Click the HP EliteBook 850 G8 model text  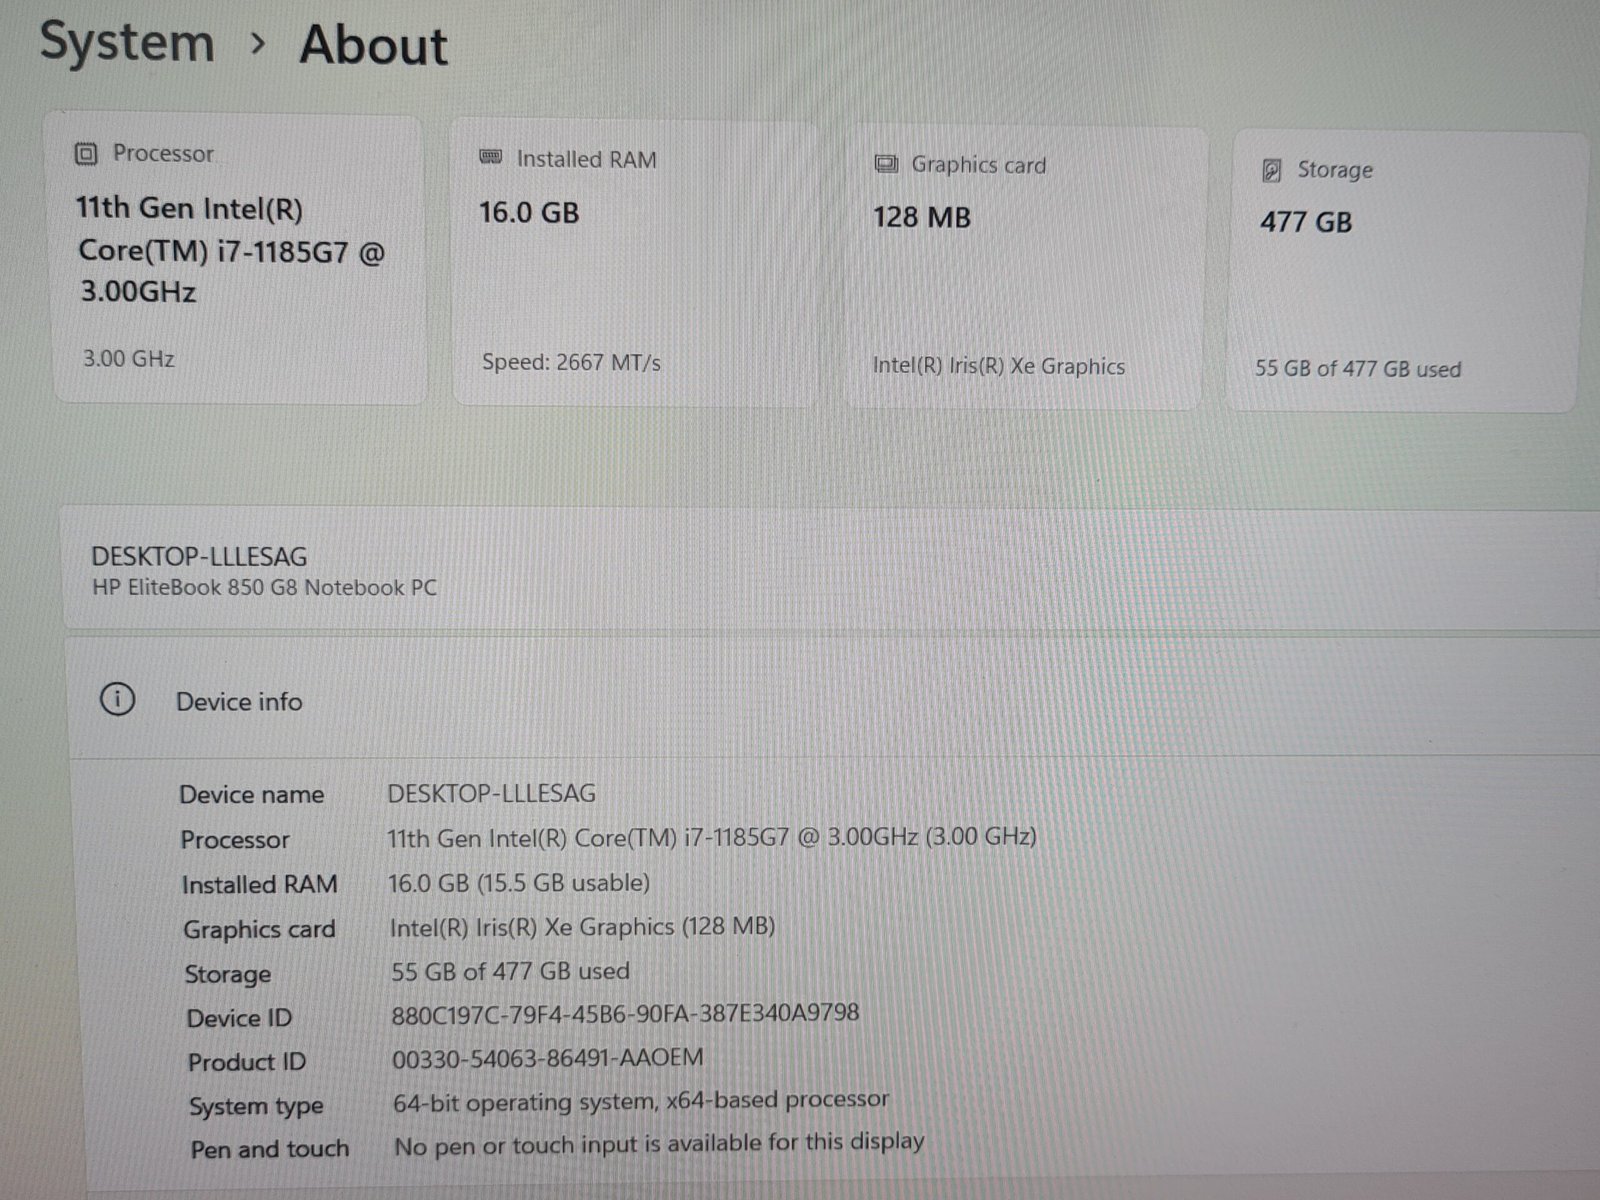[x=264, y=588]
